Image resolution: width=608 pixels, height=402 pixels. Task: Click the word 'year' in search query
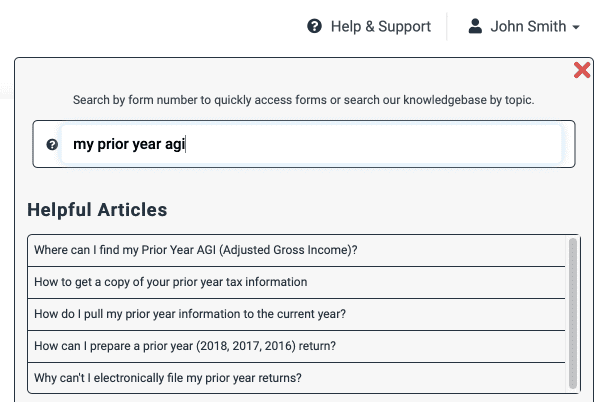pos(147,145)
